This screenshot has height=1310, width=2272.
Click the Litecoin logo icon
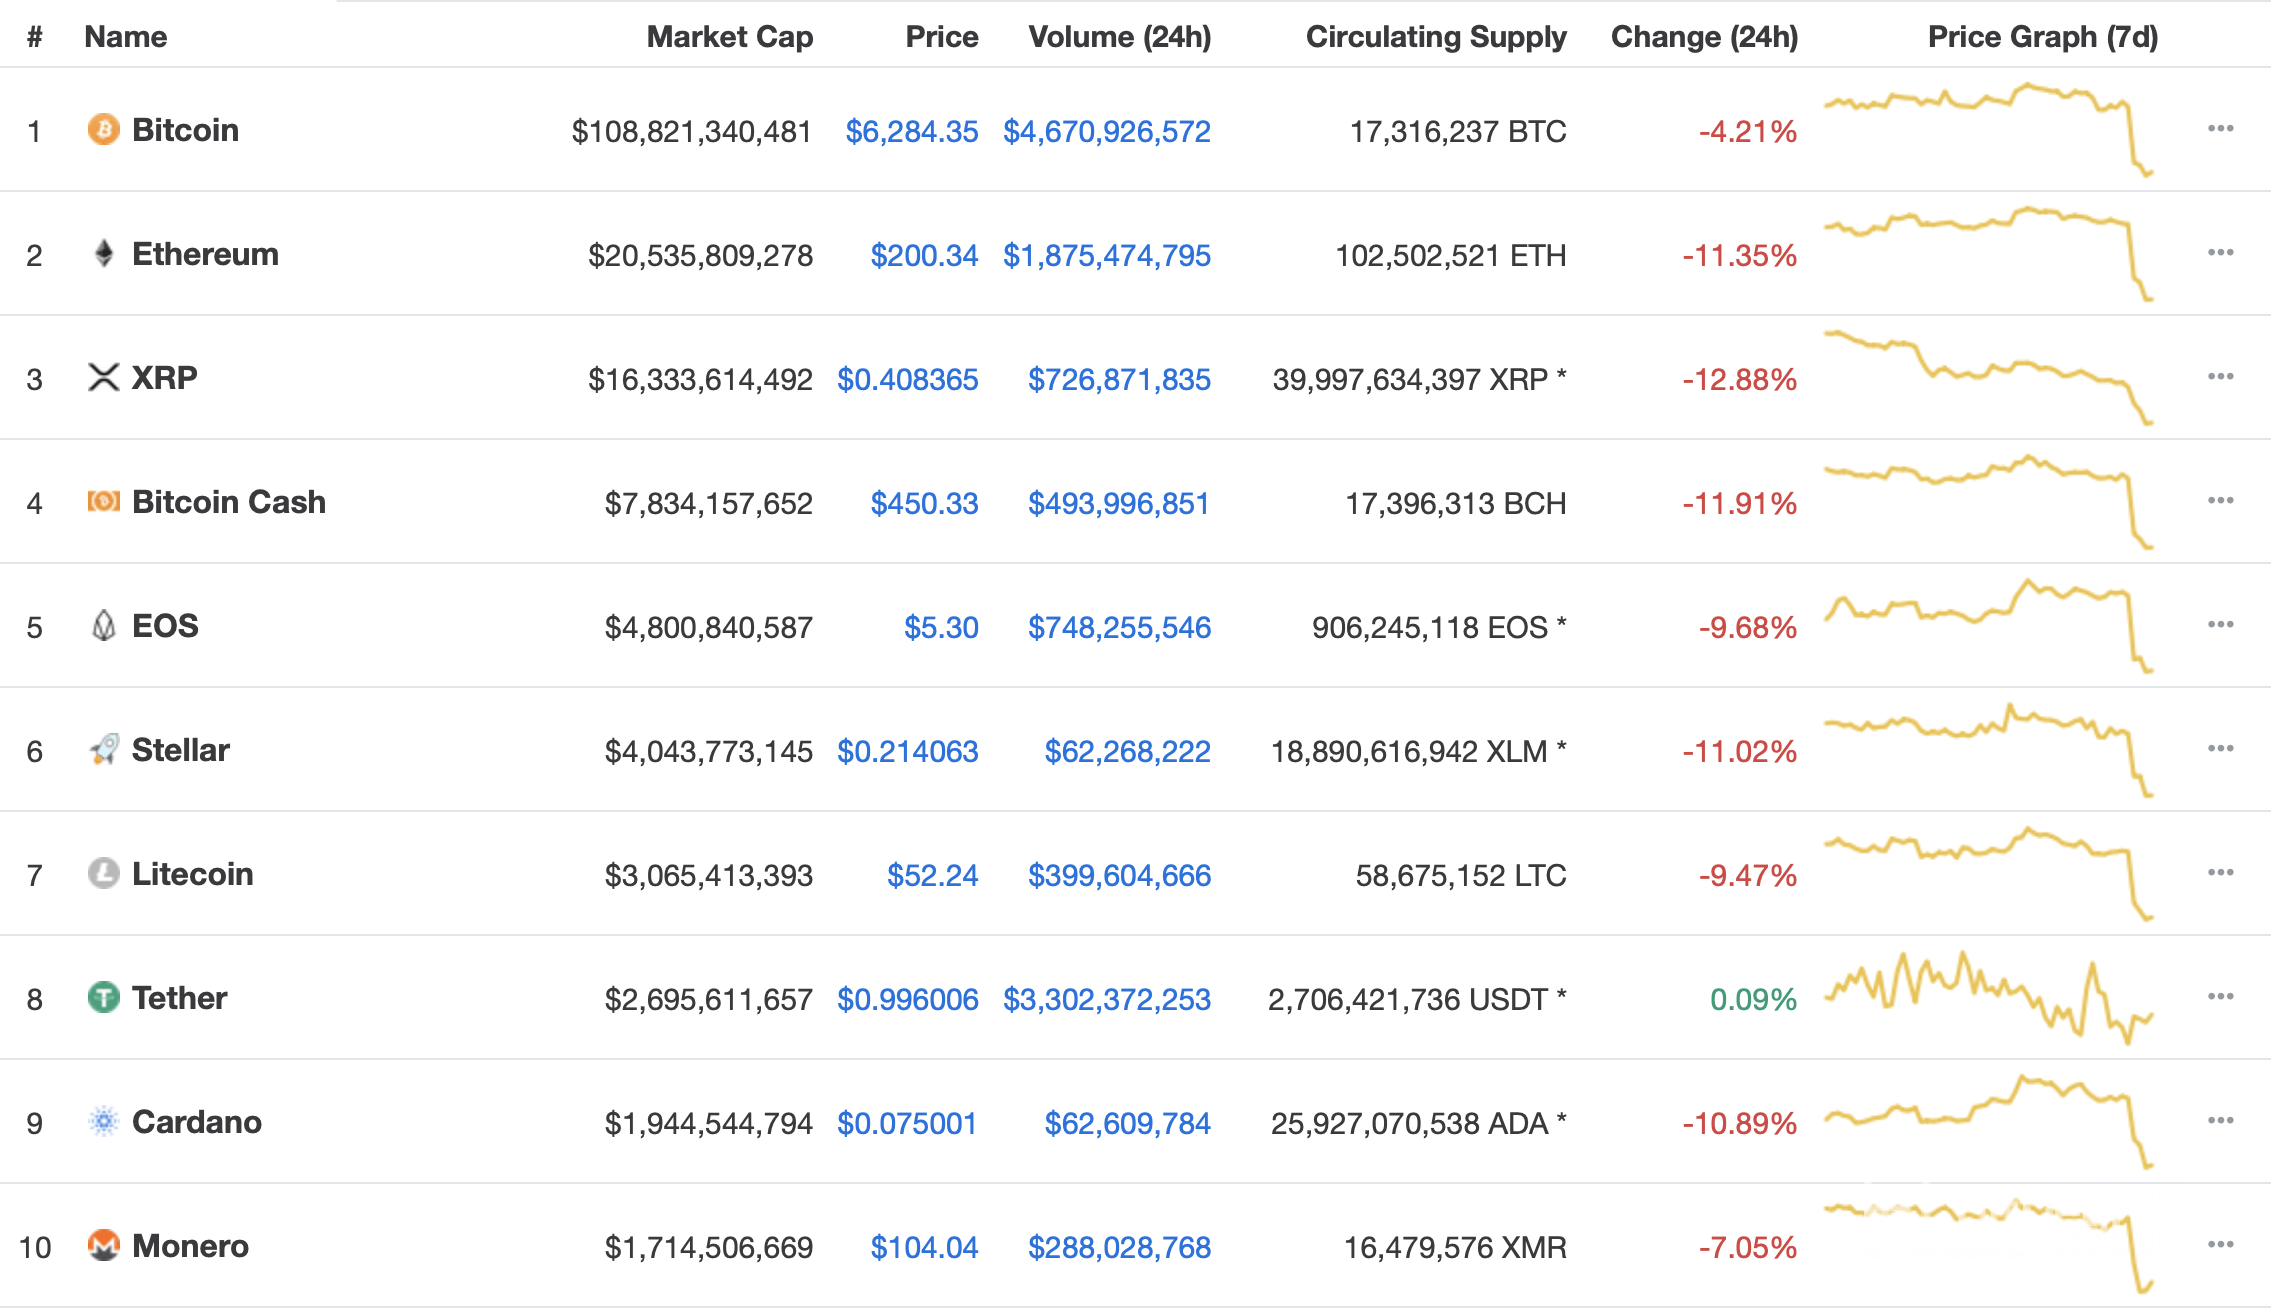pyautogui.click(x=103, y=873)
